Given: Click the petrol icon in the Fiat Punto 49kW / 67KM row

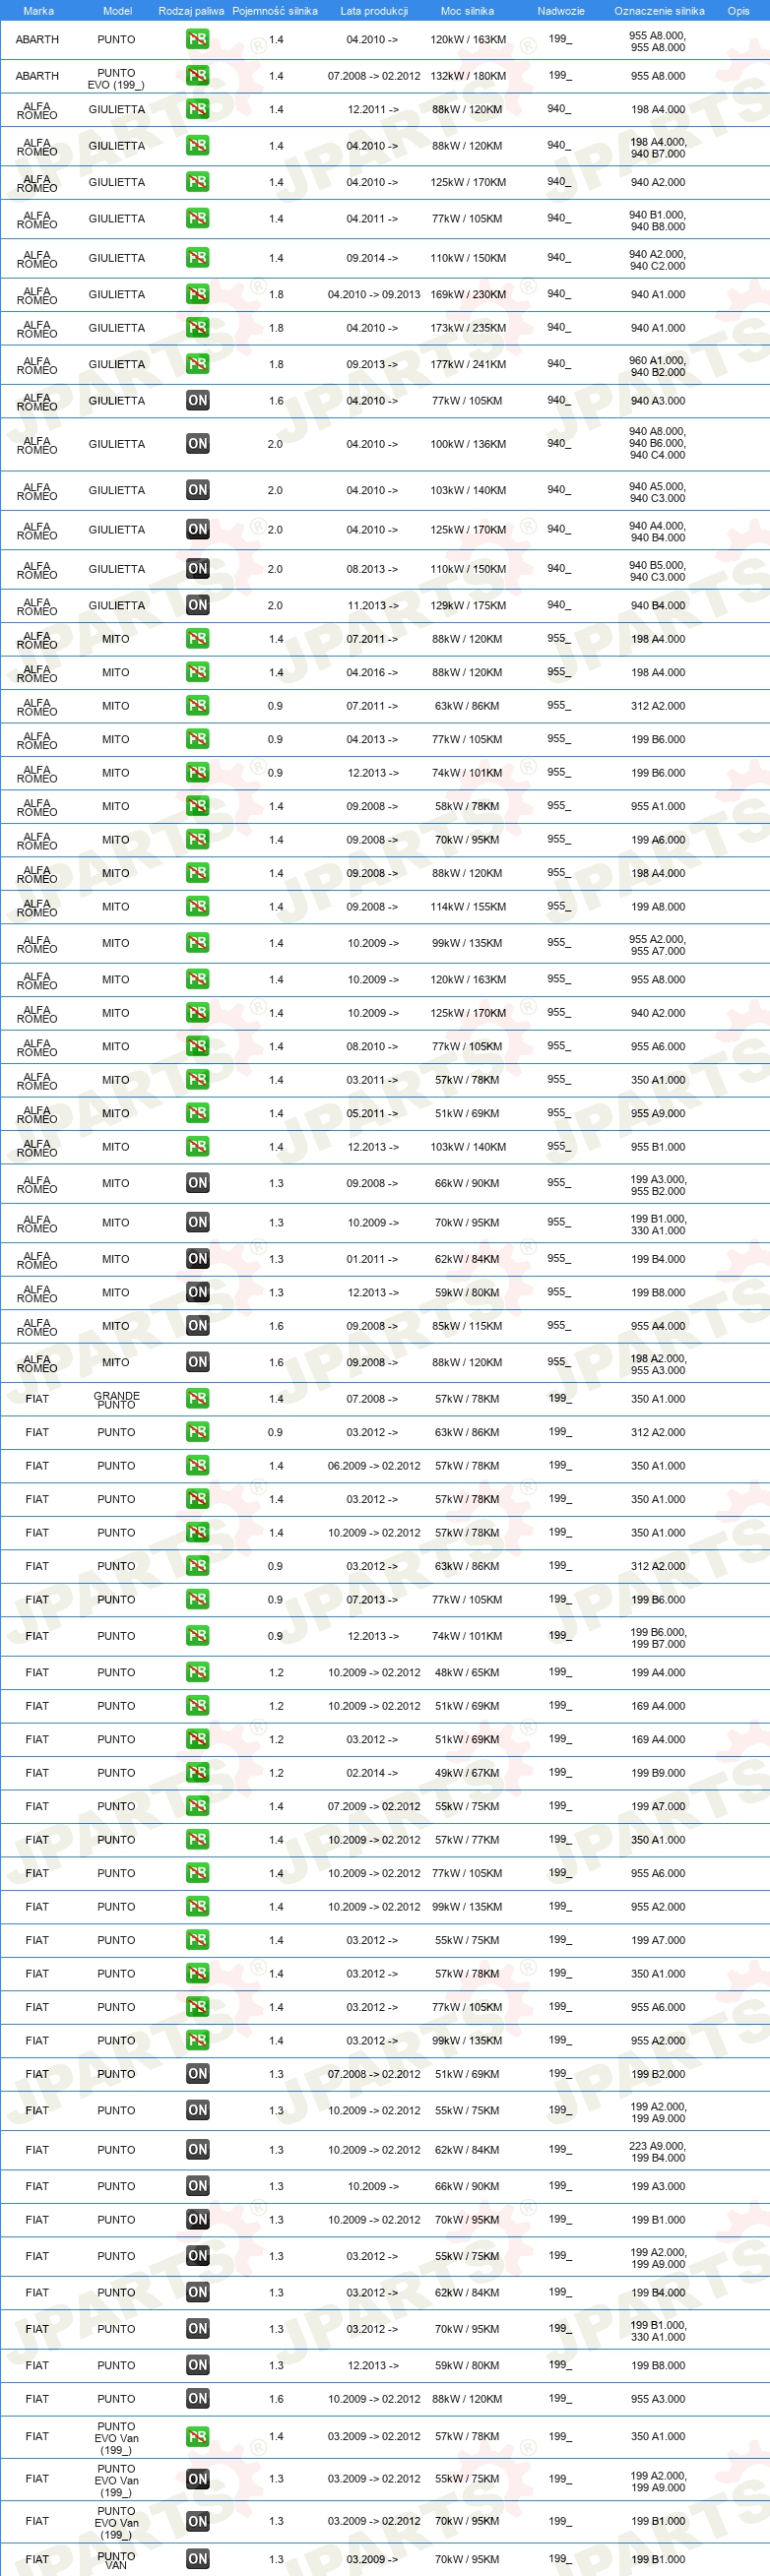Looking at the screenshot, I should click(197, 1773).
